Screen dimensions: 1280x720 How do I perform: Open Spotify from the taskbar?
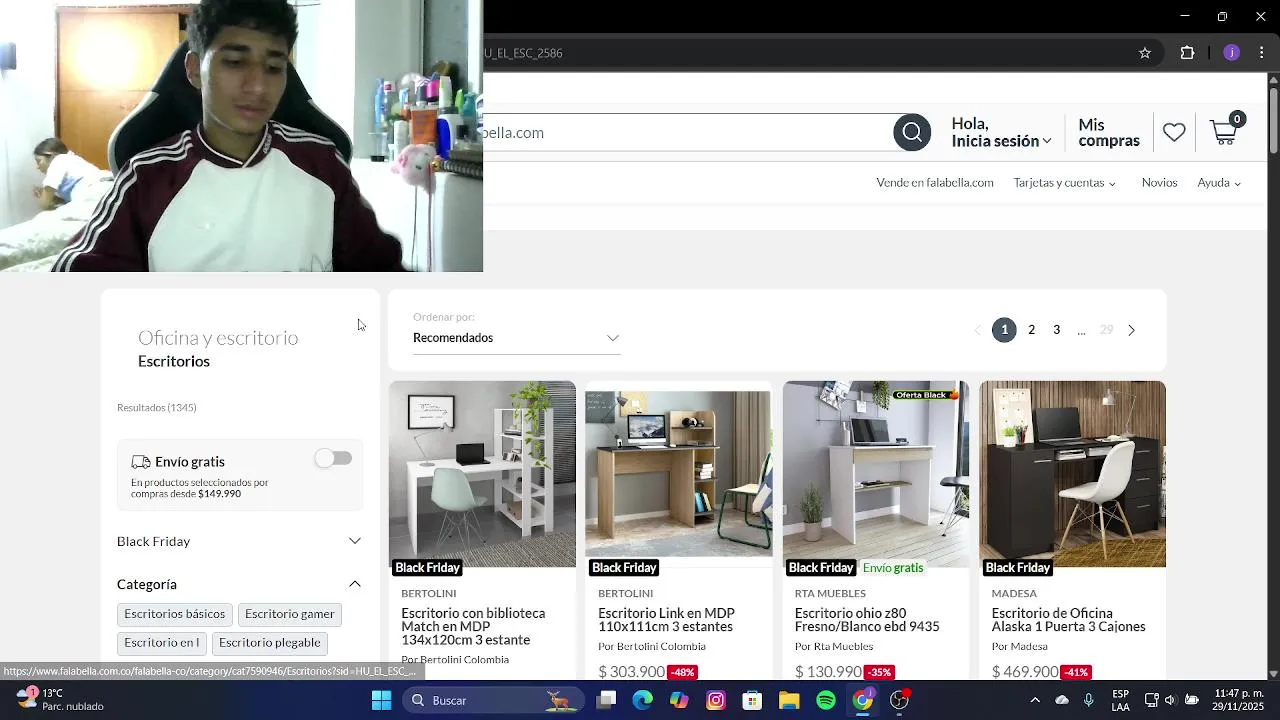tap(826, 700)
